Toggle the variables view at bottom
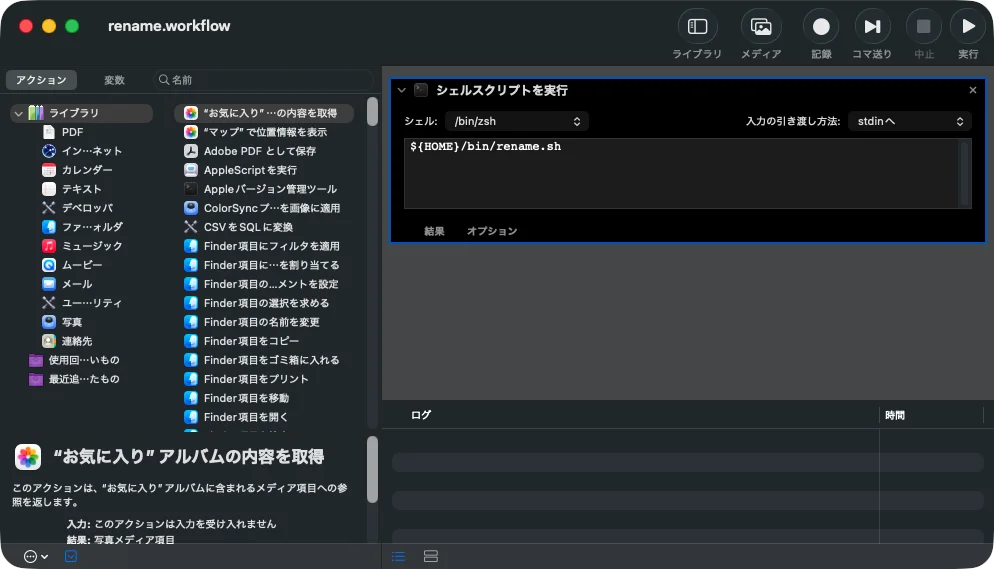 pyautogui.click(x=431, y=556)
